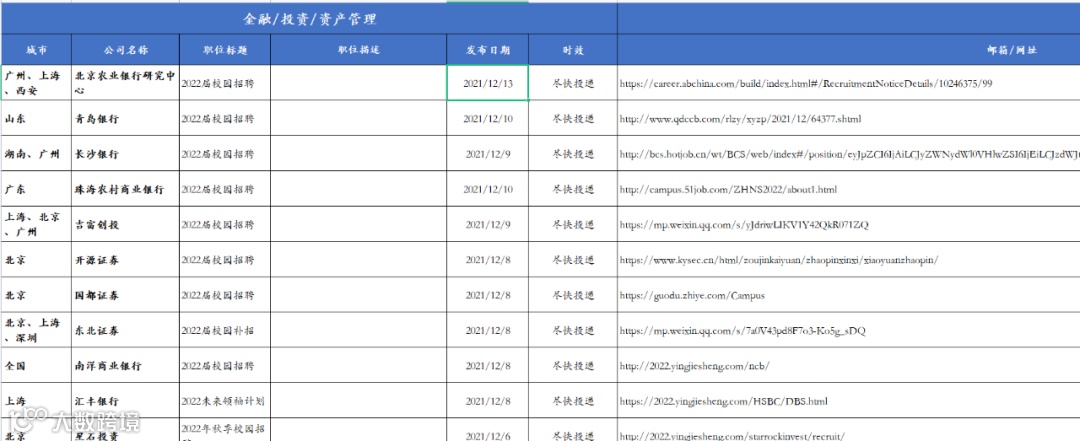Select the 北京、上海、深圳 city cell
This screenshot has width=1080, height=441.
(37, 331)
